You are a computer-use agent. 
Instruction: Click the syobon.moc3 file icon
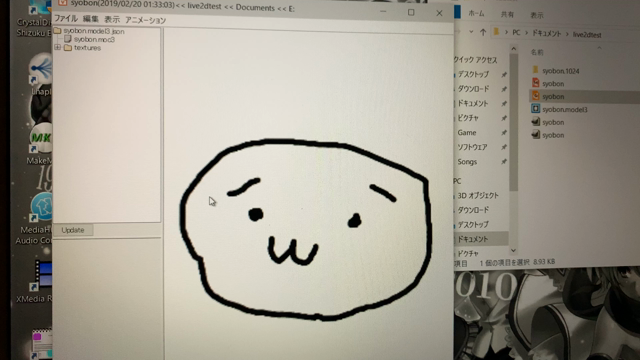click(x=68, y=39)
